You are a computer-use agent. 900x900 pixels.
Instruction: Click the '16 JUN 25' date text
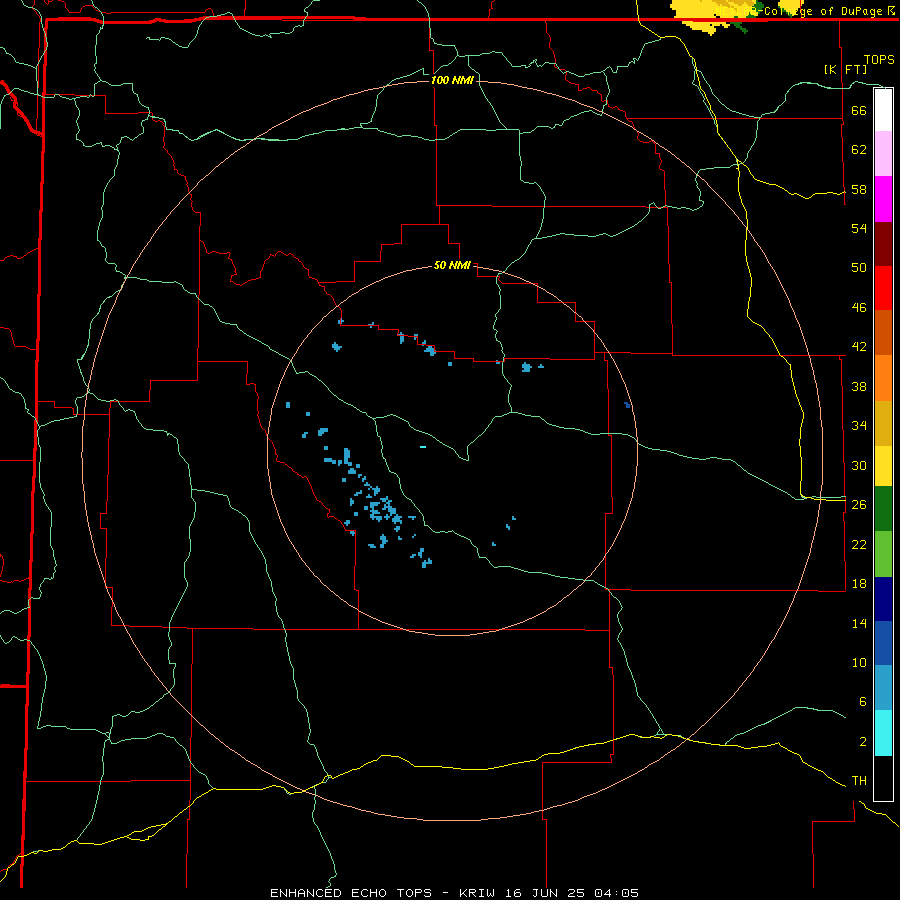(544, 893)
